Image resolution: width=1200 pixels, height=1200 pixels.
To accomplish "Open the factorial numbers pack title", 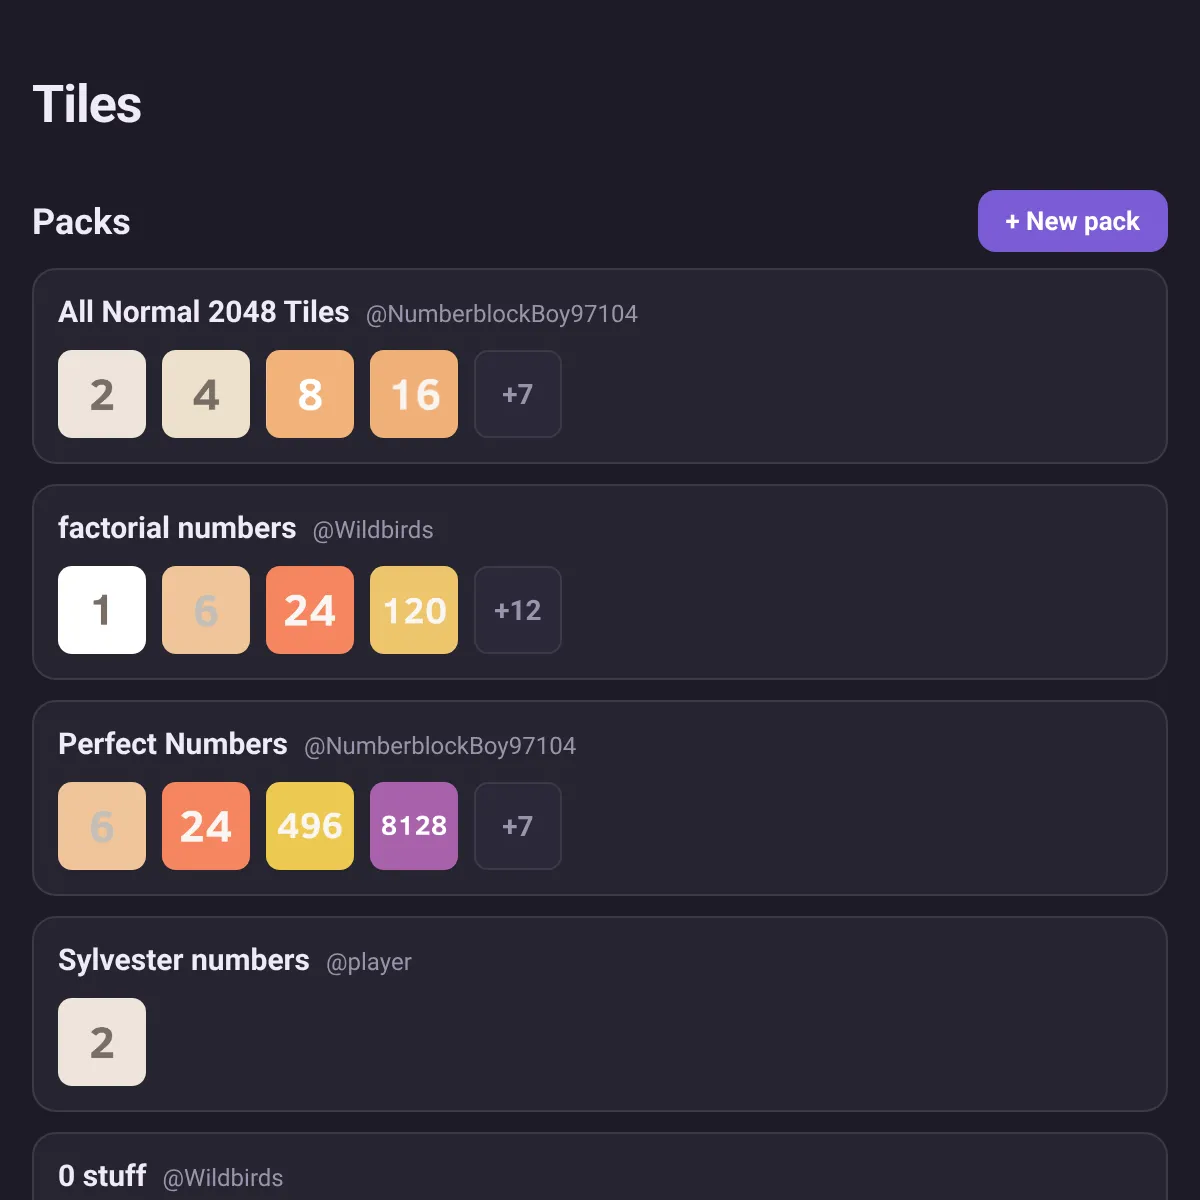I will (177, 528).
